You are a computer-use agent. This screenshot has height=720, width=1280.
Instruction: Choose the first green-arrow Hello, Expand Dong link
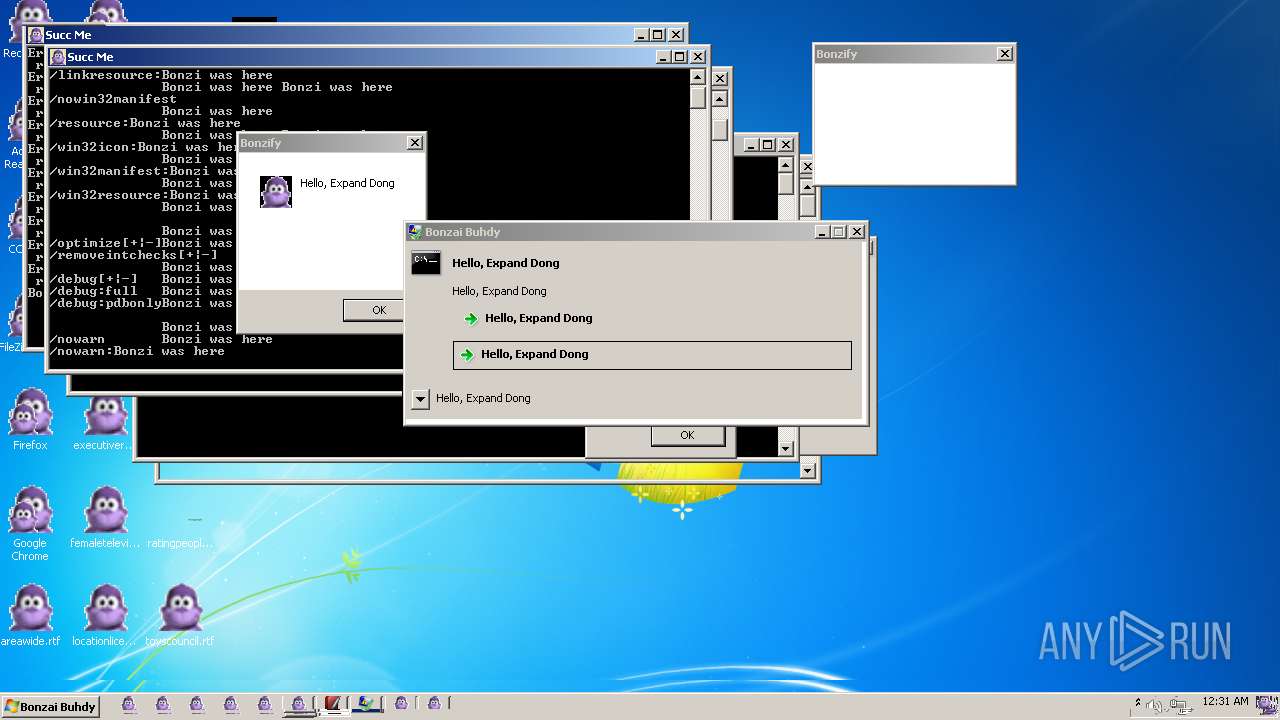coord(528,318)
